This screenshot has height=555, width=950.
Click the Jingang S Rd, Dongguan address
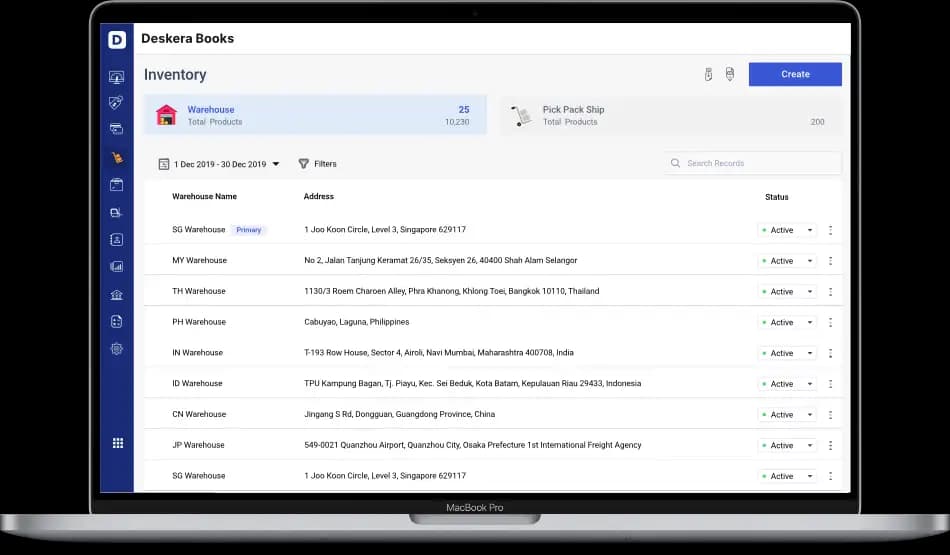pos(399,414)
